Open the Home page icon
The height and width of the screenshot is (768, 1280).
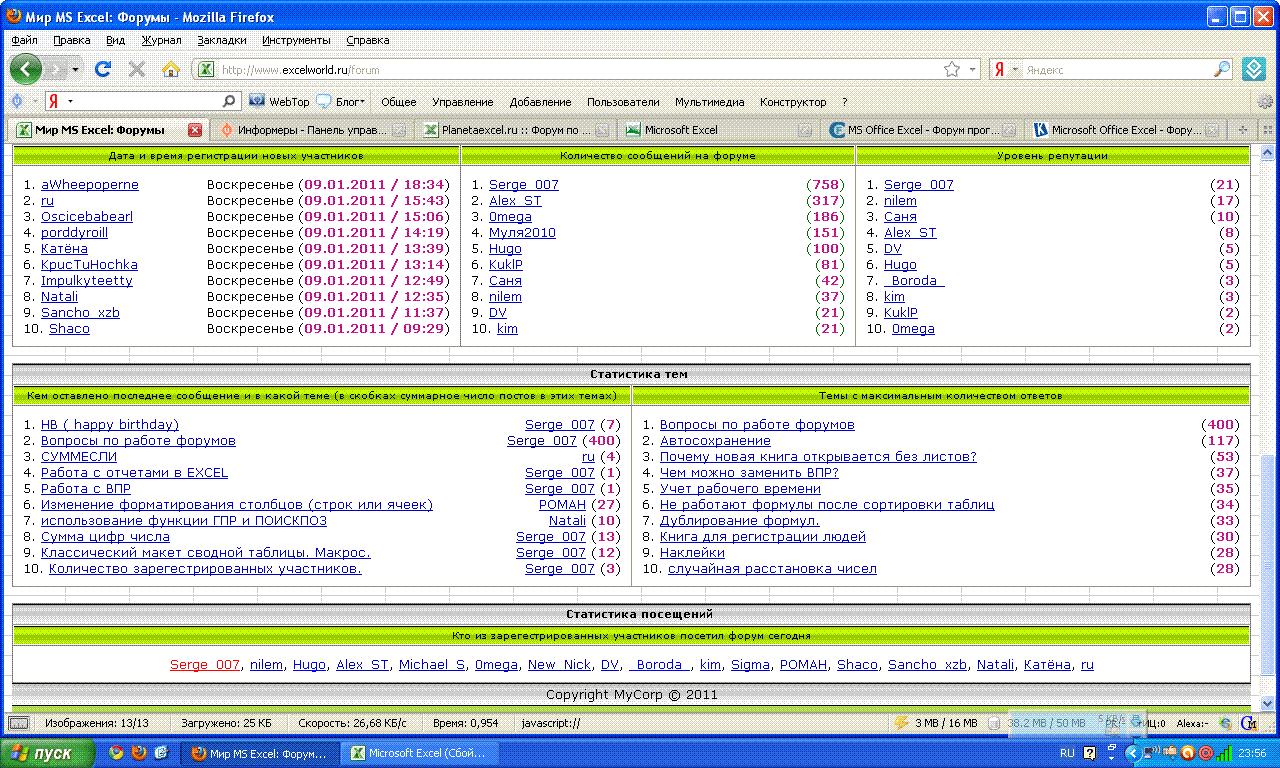tap(171, 69)
